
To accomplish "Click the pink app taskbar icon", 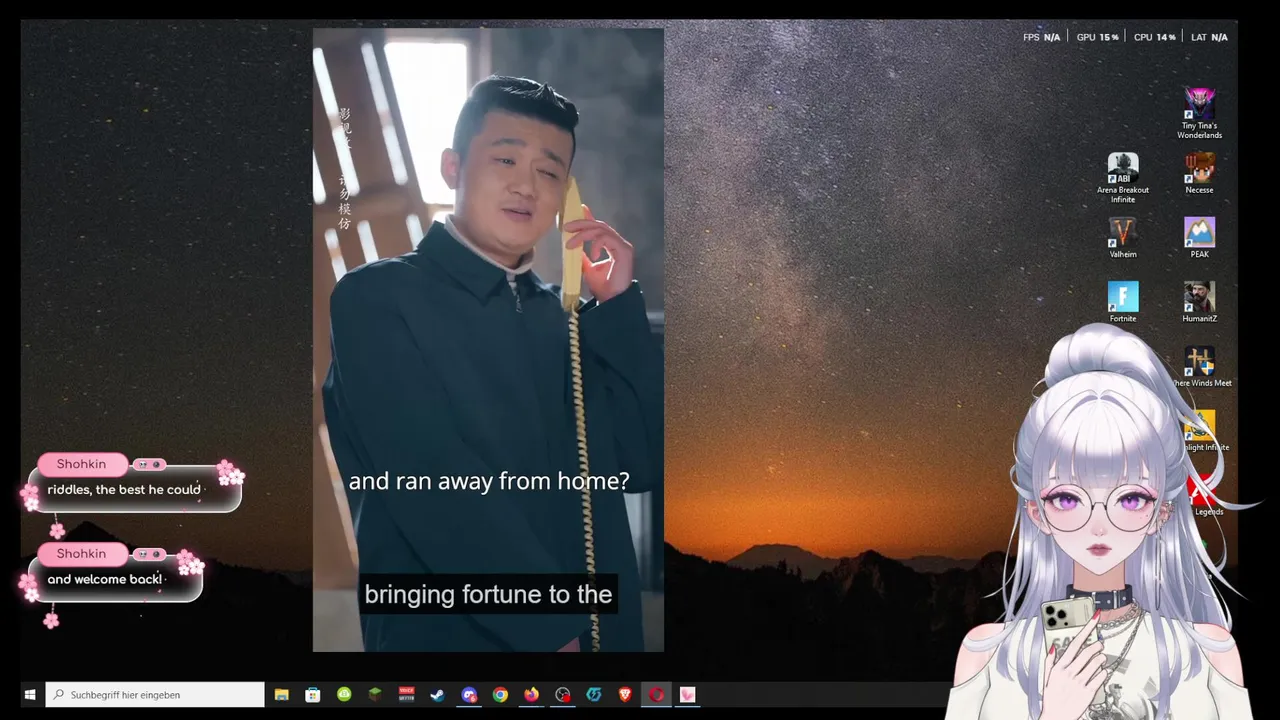I will point(687,695).
